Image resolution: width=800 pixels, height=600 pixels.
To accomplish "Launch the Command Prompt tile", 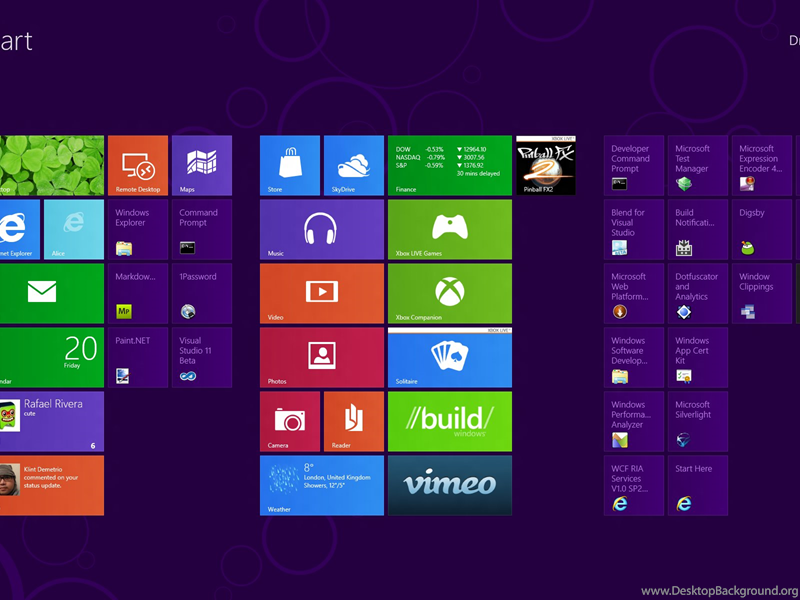I will pyautogui.click(x=202, y=230).
